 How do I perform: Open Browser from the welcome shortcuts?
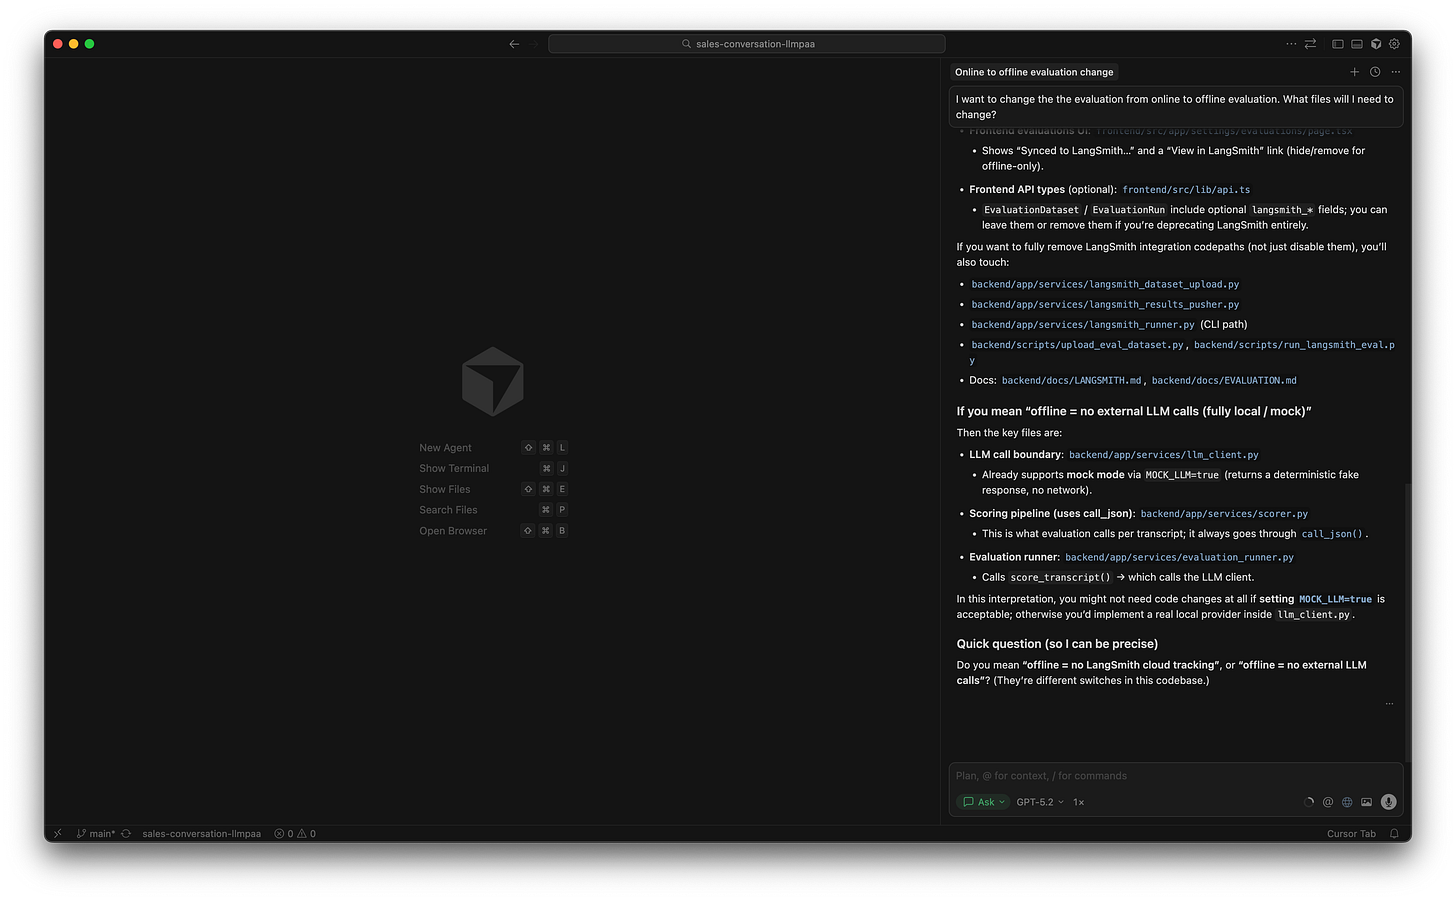pos(453,530)
